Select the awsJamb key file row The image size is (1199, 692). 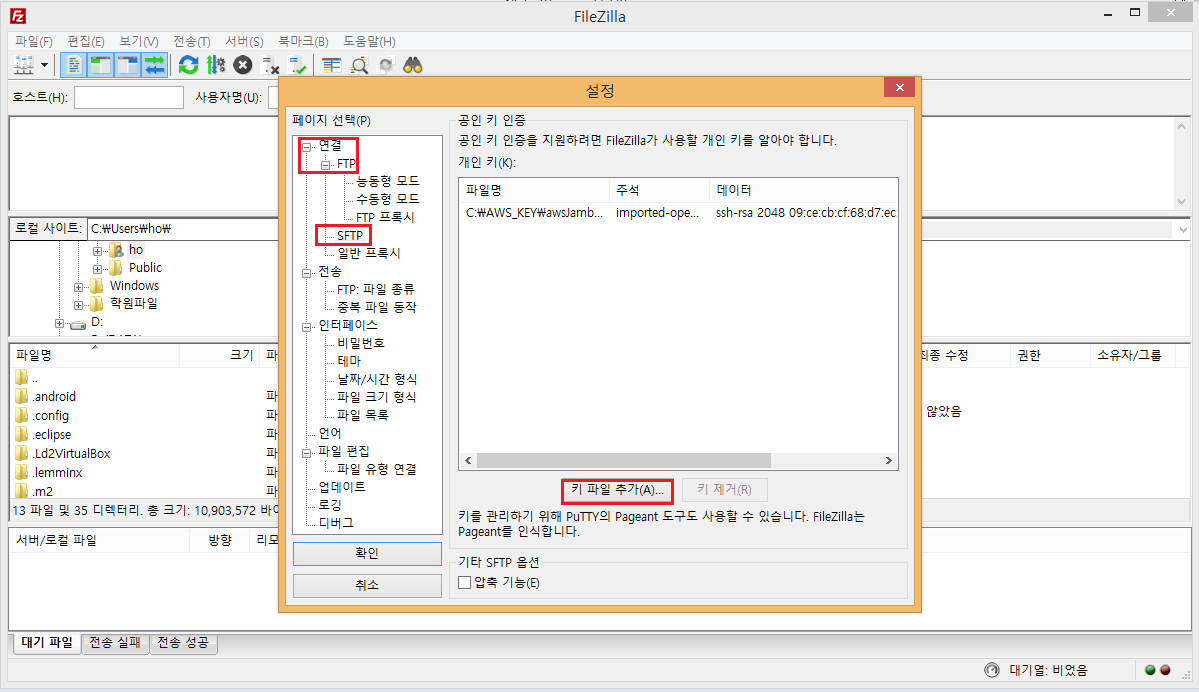point(678,213)
